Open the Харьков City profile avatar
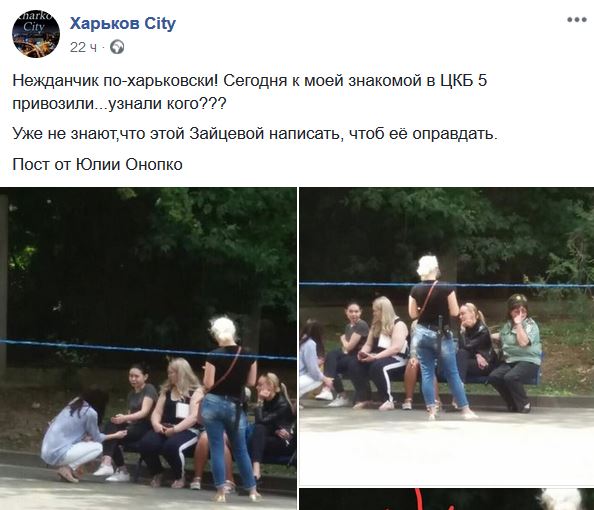The width and height of the screenshot is (594, 510). pyautogui.click(x=36, y=34)
